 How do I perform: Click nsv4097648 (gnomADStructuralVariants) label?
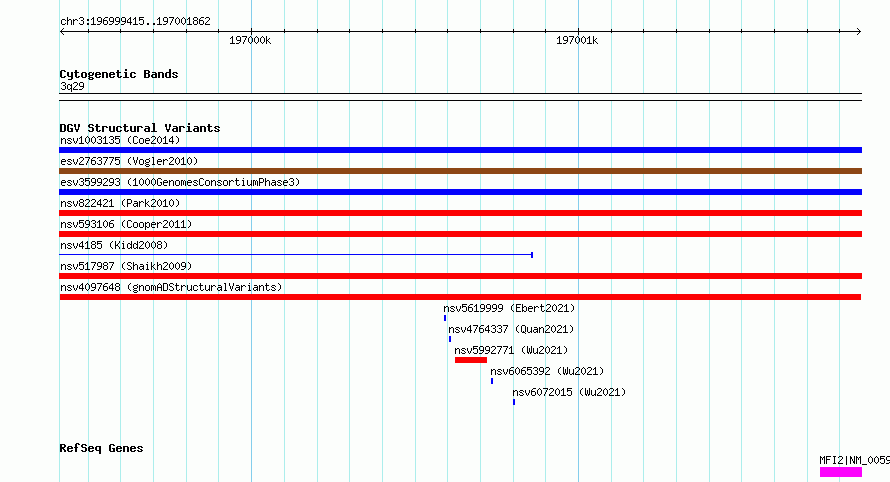pos(171,287)
